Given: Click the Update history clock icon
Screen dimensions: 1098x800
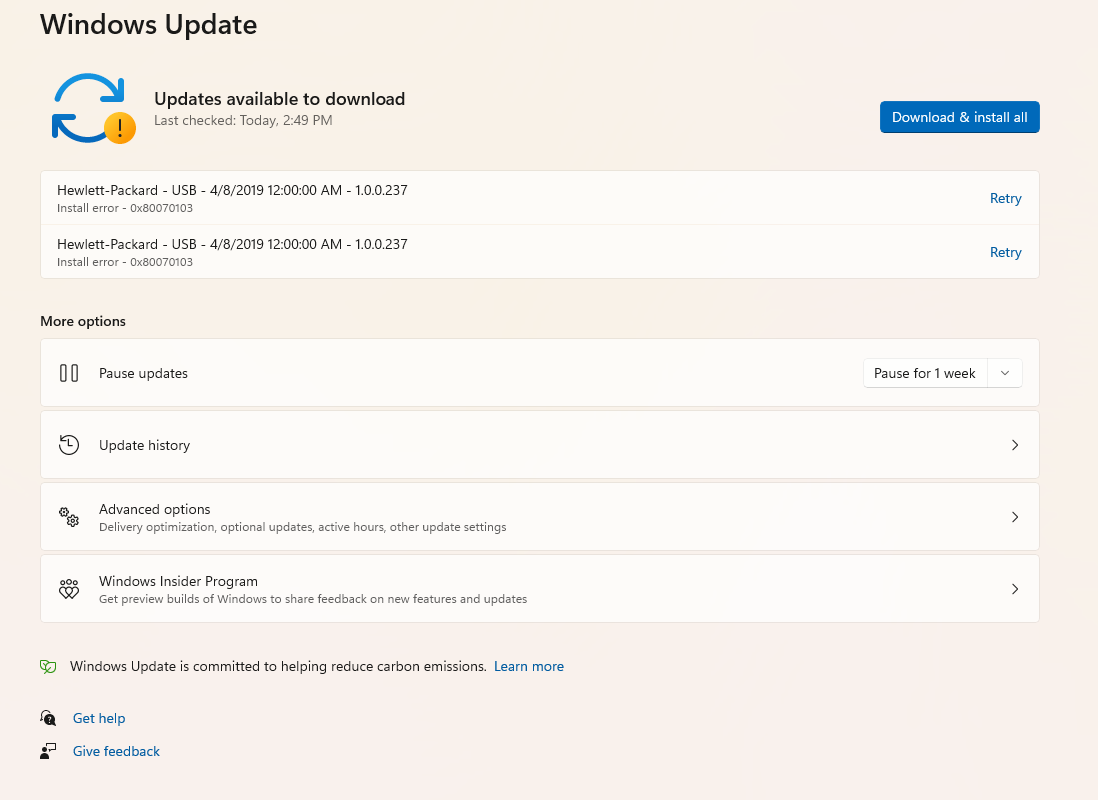Looking at the screenshot, I should point(69,445).
